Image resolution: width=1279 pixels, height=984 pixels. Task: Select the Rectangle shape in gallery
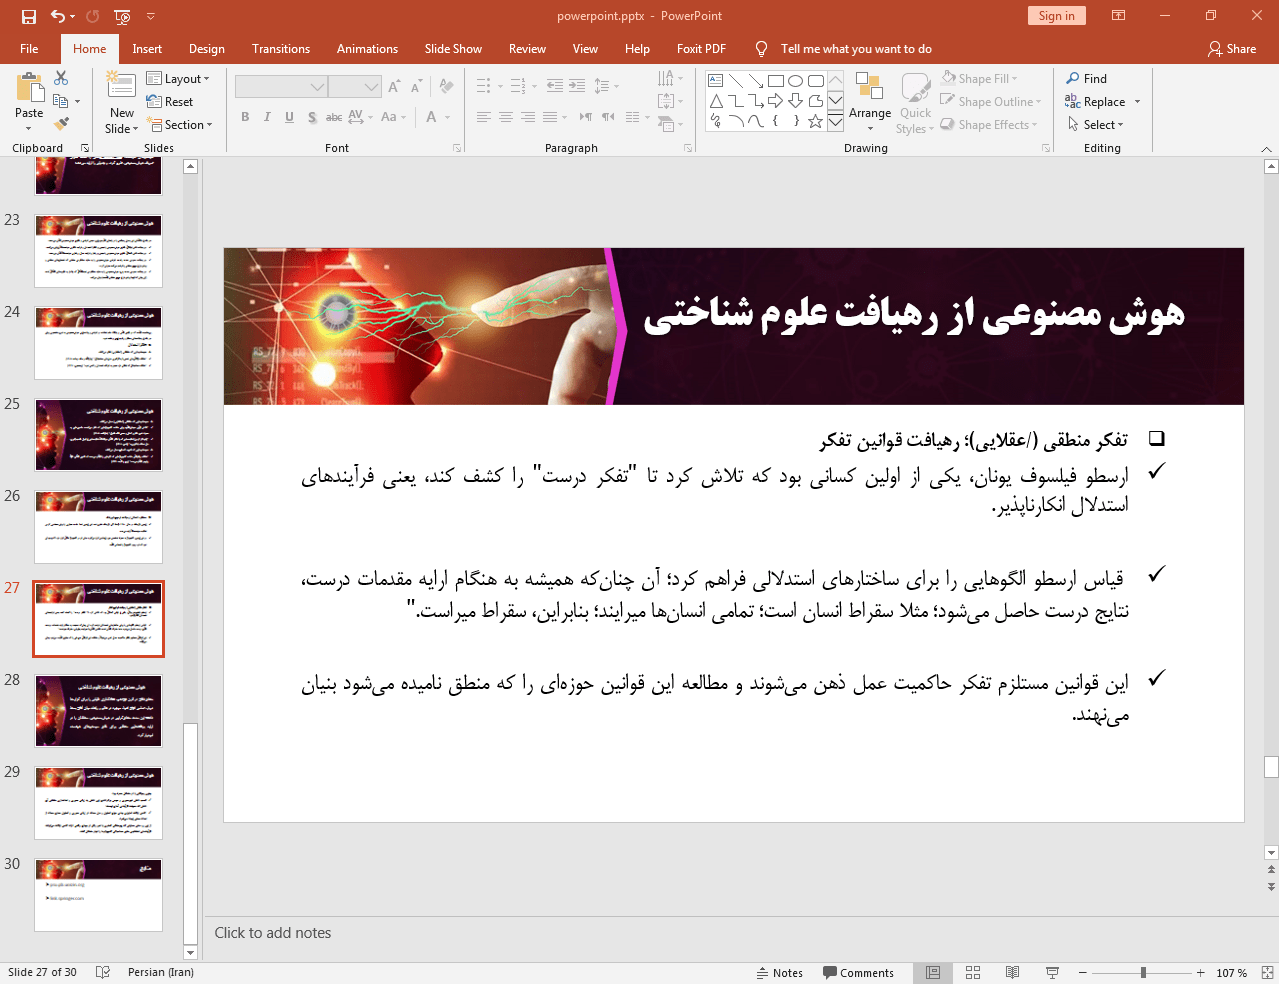point(776,81)
